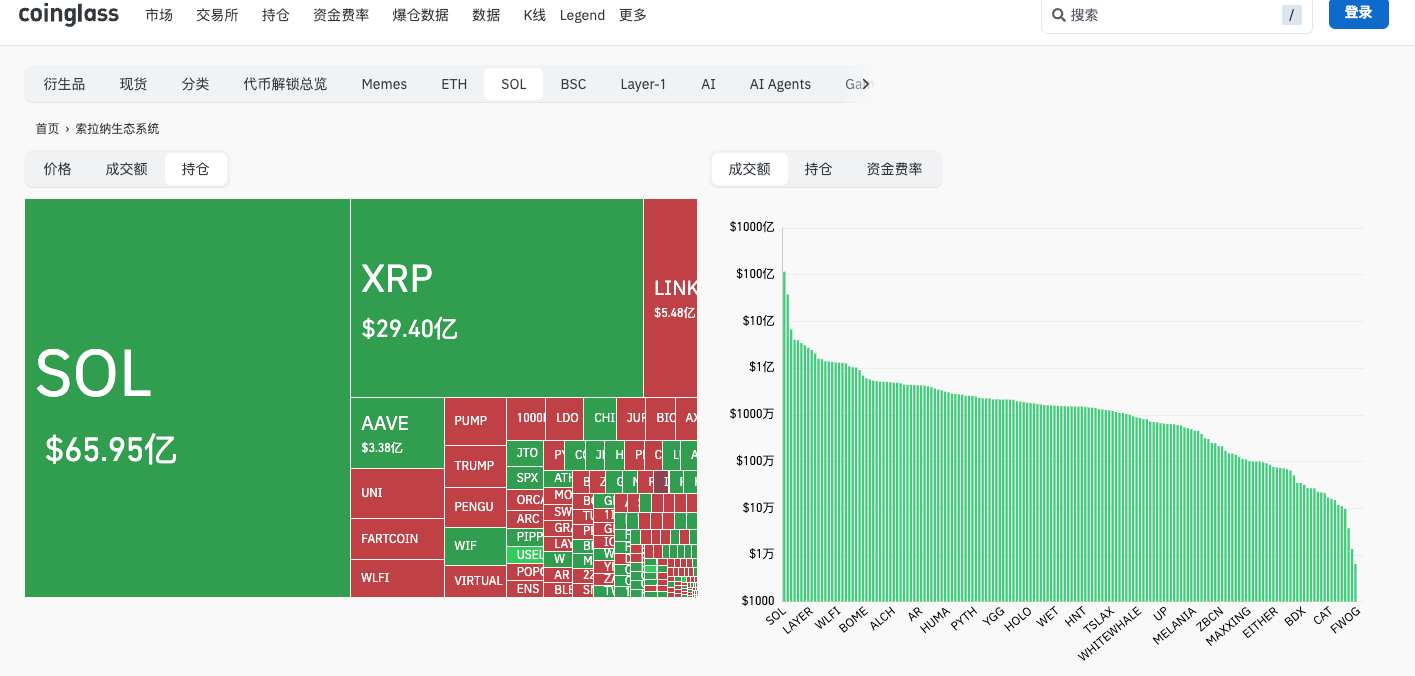Click the slash shortcut badge in search box
The height and width of the screenshot is (676, 1415).
pyautogui.click(x=1292, y=15)
